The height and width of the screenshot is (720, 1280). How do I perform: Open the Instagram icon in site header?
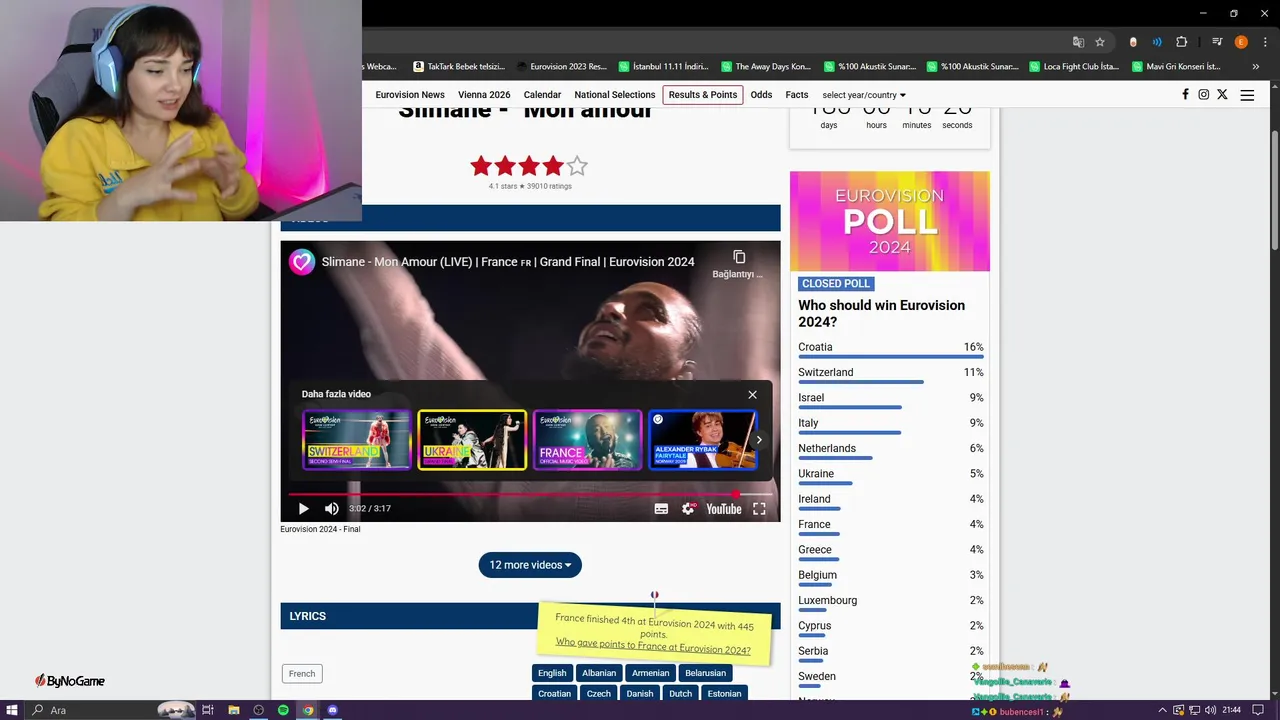[1204, 95]
